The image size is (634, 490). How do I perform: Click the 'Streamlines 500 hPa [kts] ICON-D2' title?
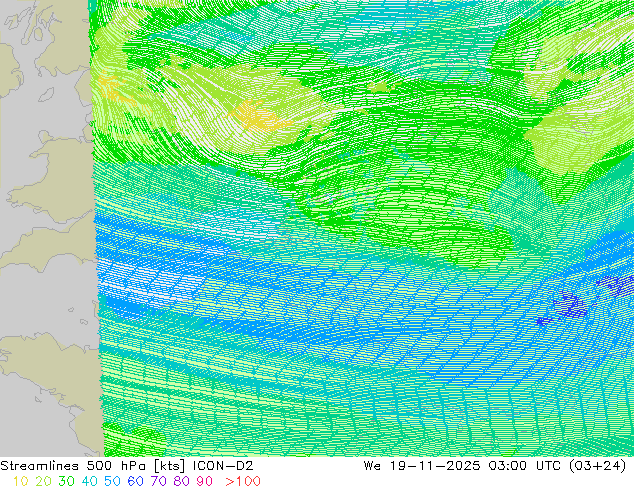pos(127,466)
